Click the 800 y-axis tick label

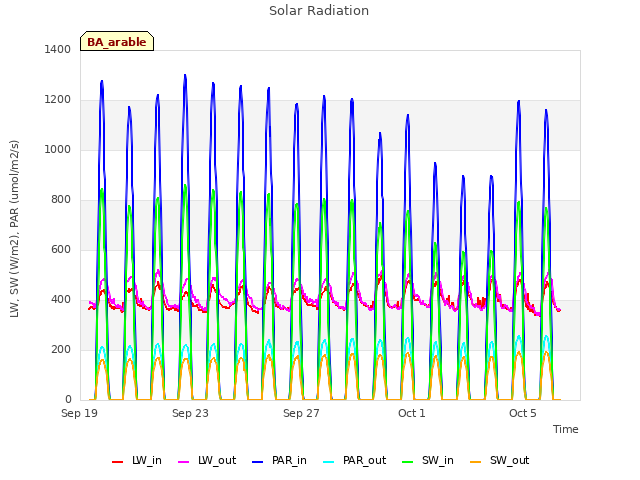[x=61, y=200]
